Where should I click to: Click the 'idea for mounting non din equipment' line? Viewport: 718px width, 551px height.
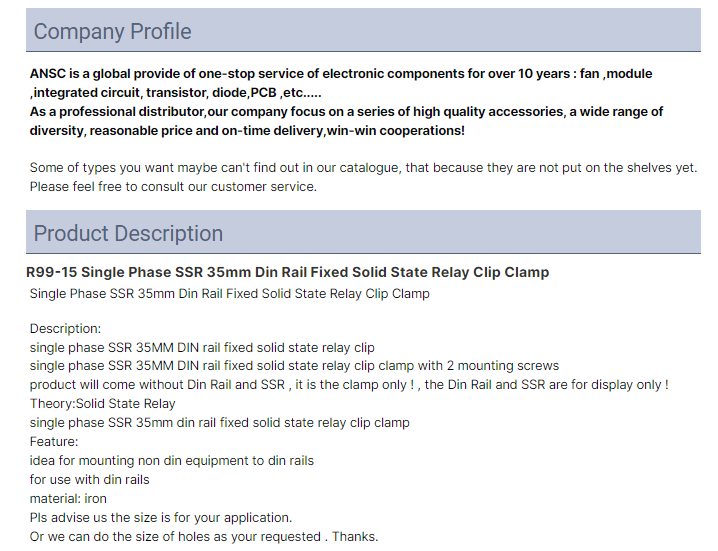(172, 461)
